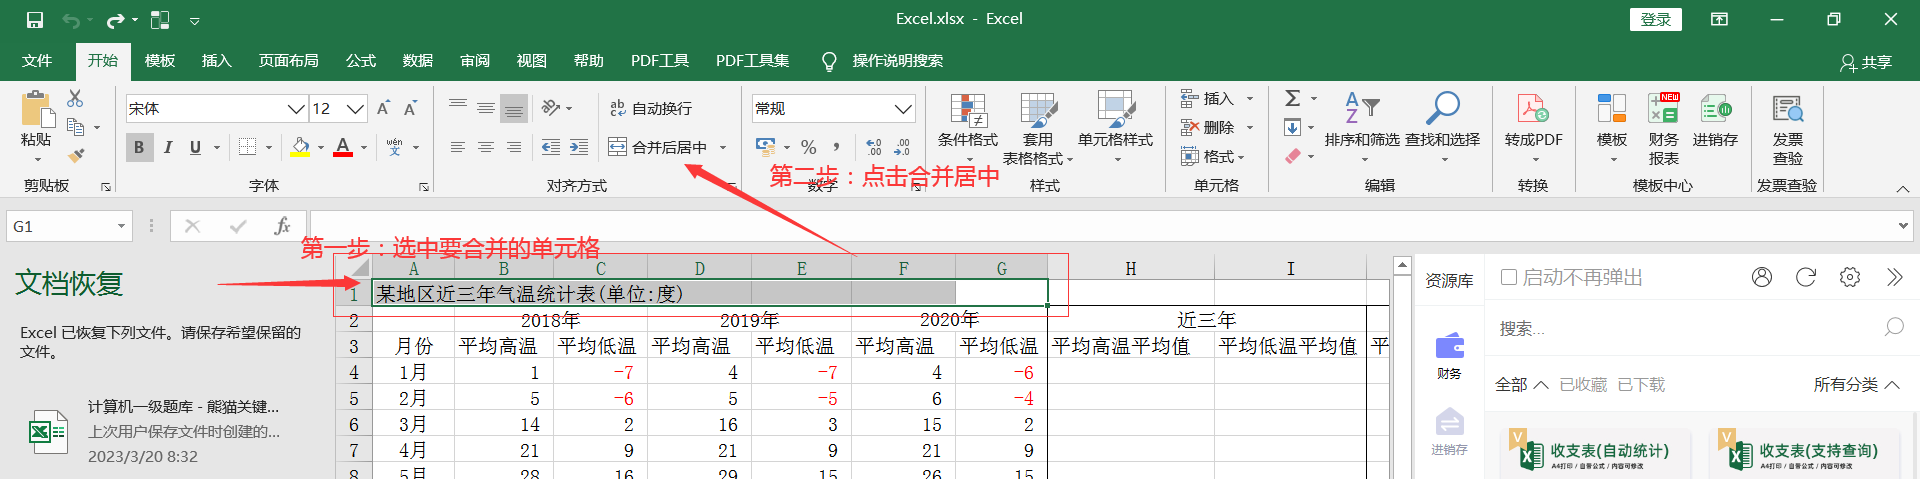
Task: Open the fill color dropdown arrow
Action: pyautogui.click(x=321, y=148)
